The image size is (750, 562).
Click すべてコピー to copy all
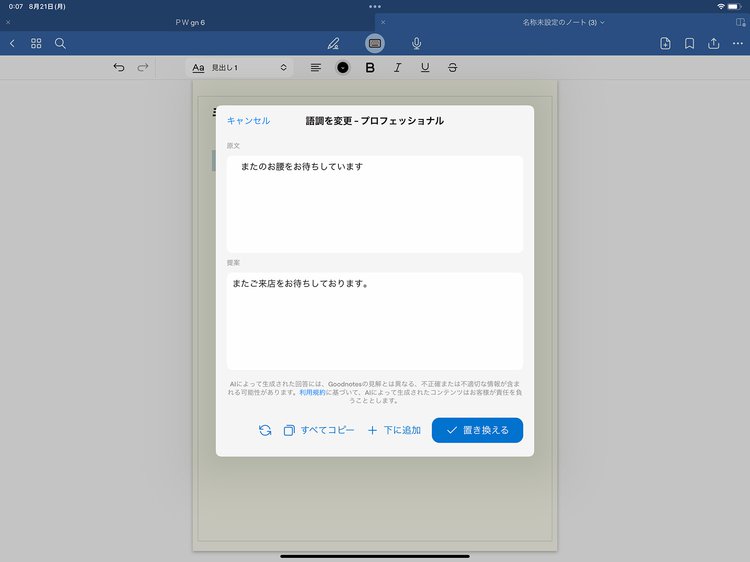click(319, 430)
